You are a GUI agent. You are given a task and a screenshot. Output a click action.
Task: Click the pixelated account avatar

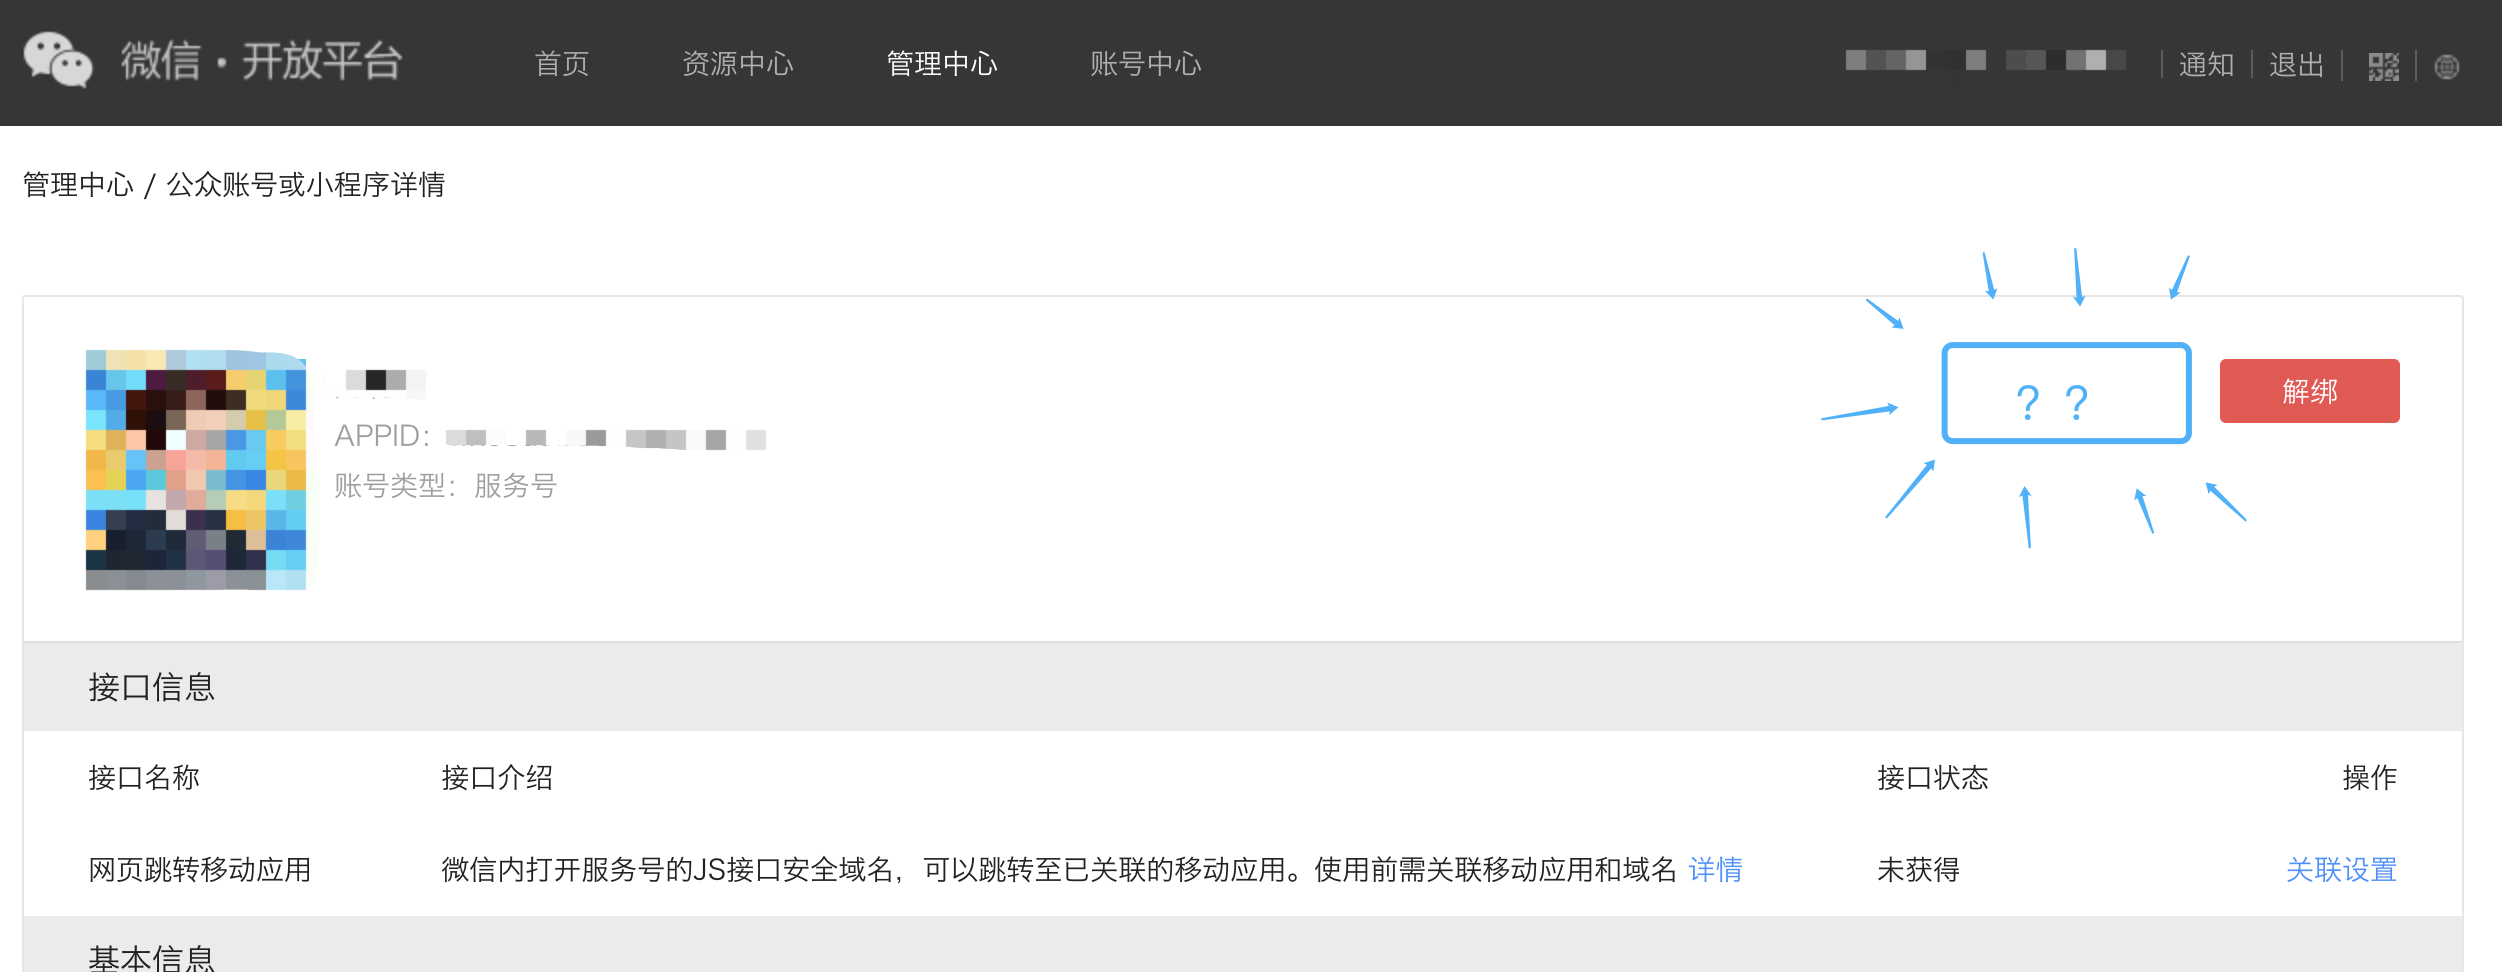coord(196,470)
